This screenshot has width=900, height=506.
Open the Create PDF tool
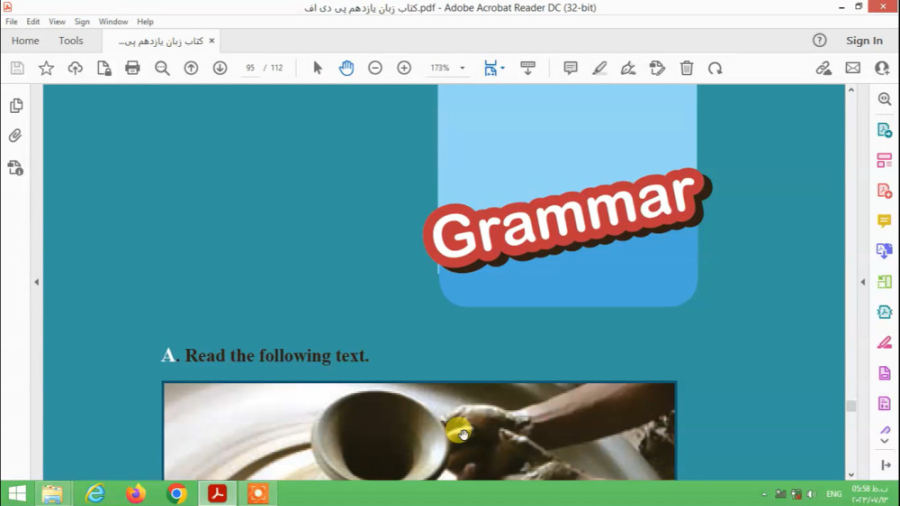click(885, 190)
